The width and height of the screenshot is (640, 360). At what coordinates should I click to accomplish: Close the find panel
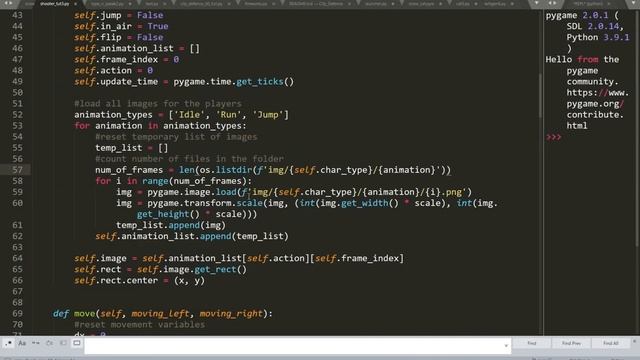point(634,342)
